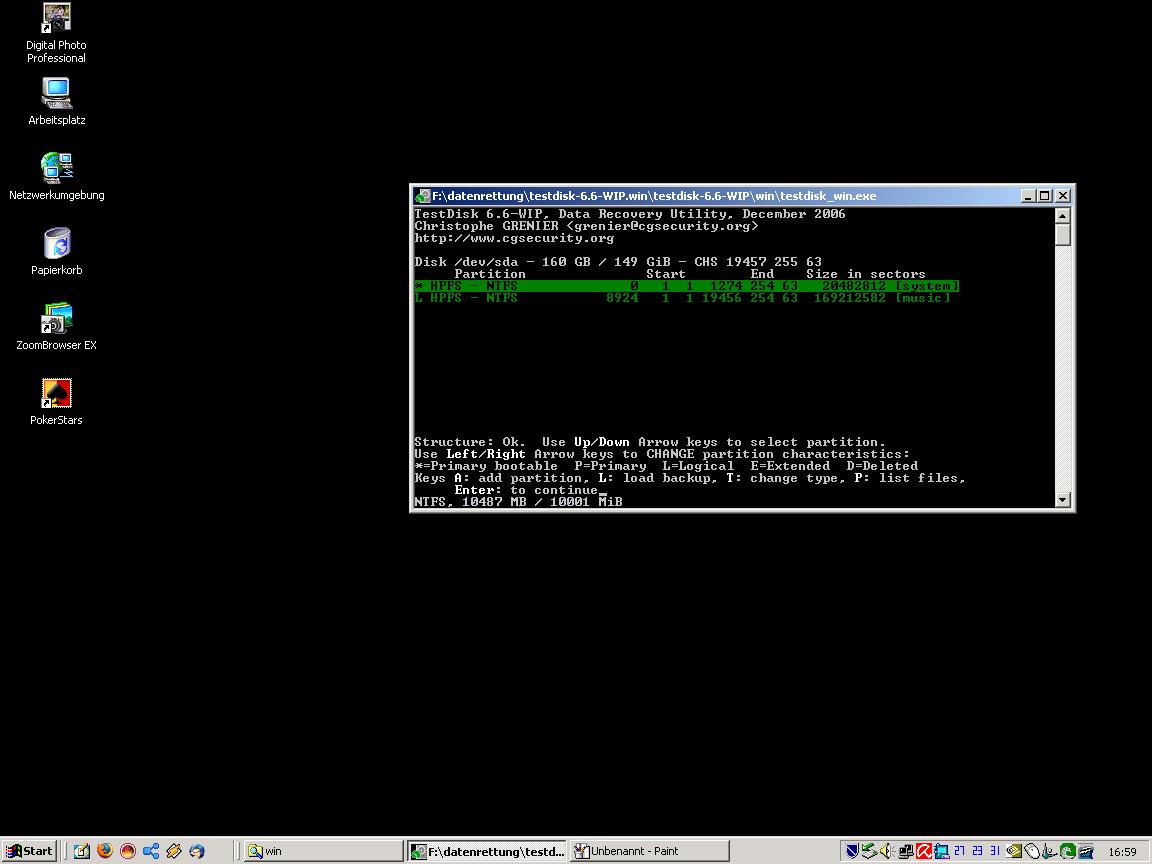
Task: Open the volume speaker tray icon
Action: tap(885, 851)
